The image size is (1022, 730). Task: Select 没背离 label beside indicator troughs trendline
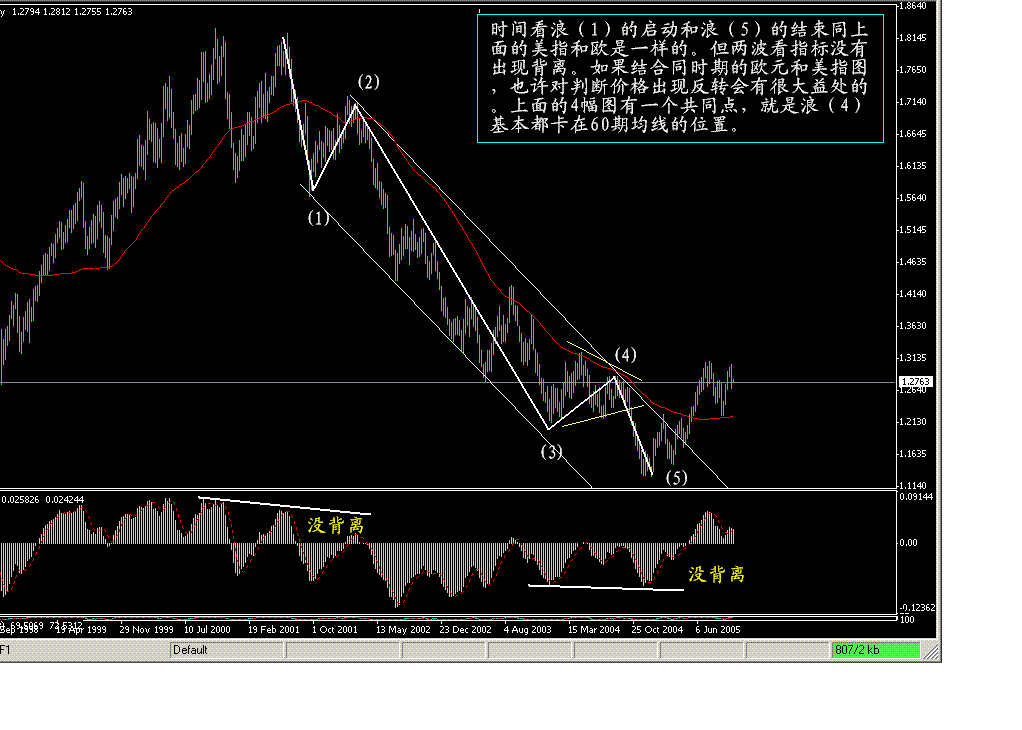[716, 574]
